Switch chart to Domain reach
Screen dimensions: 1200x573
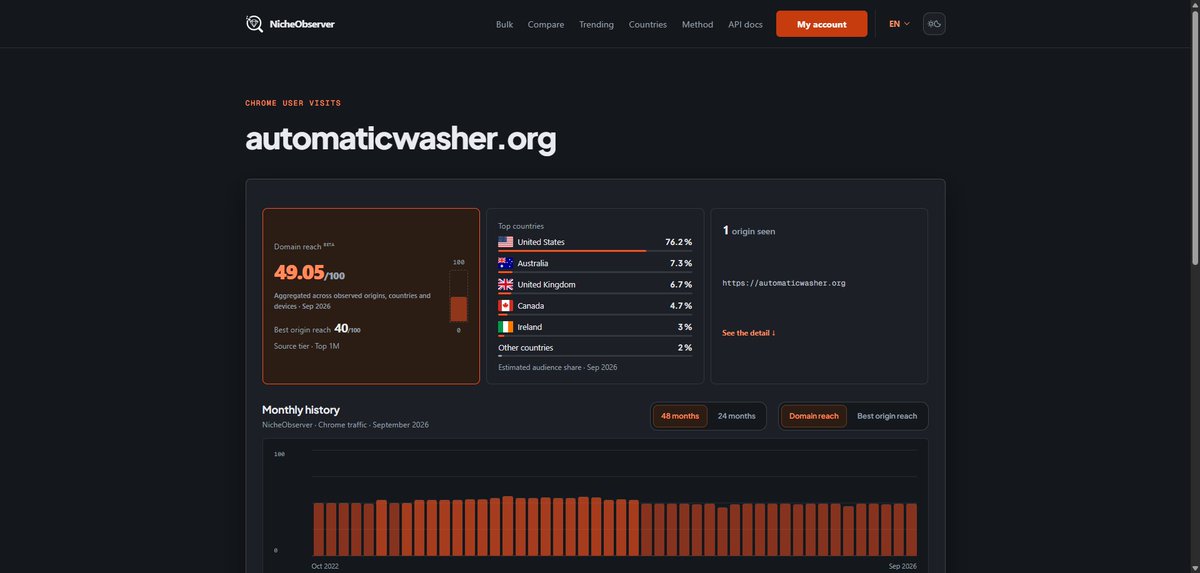tap(814, 416)
